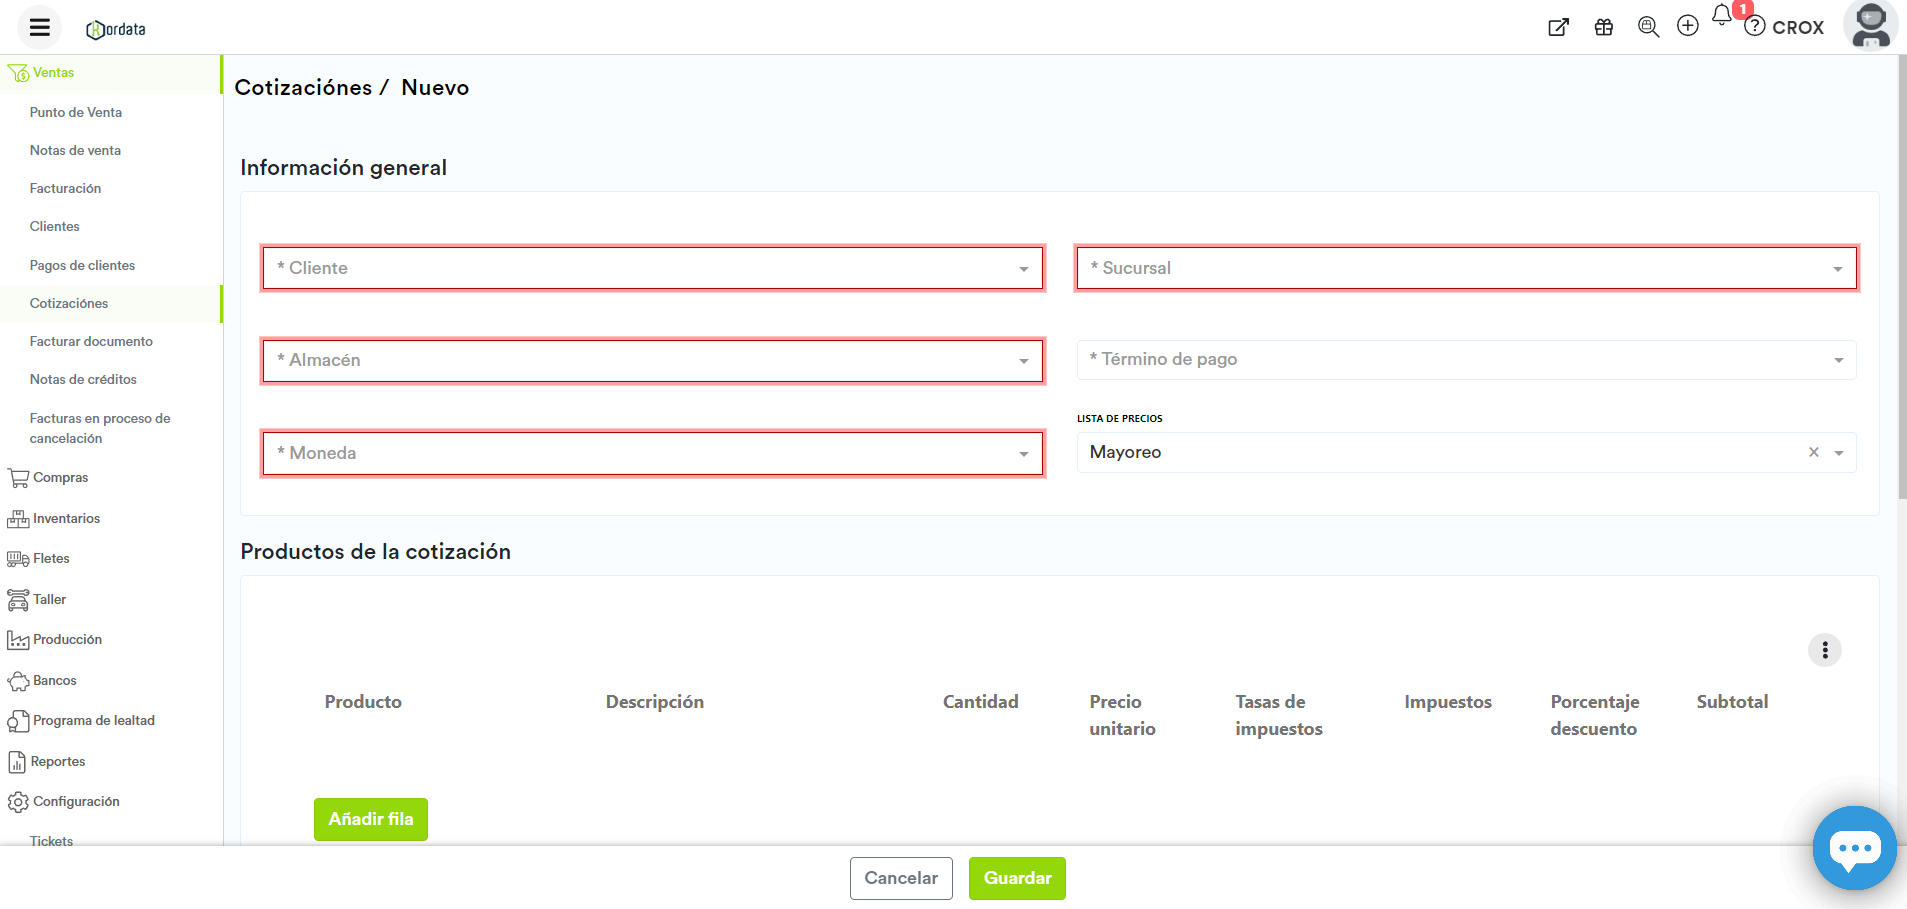The image size is (1907, 909).
Task: Open the user avatar profile
Action: (x=1870, y=26)
